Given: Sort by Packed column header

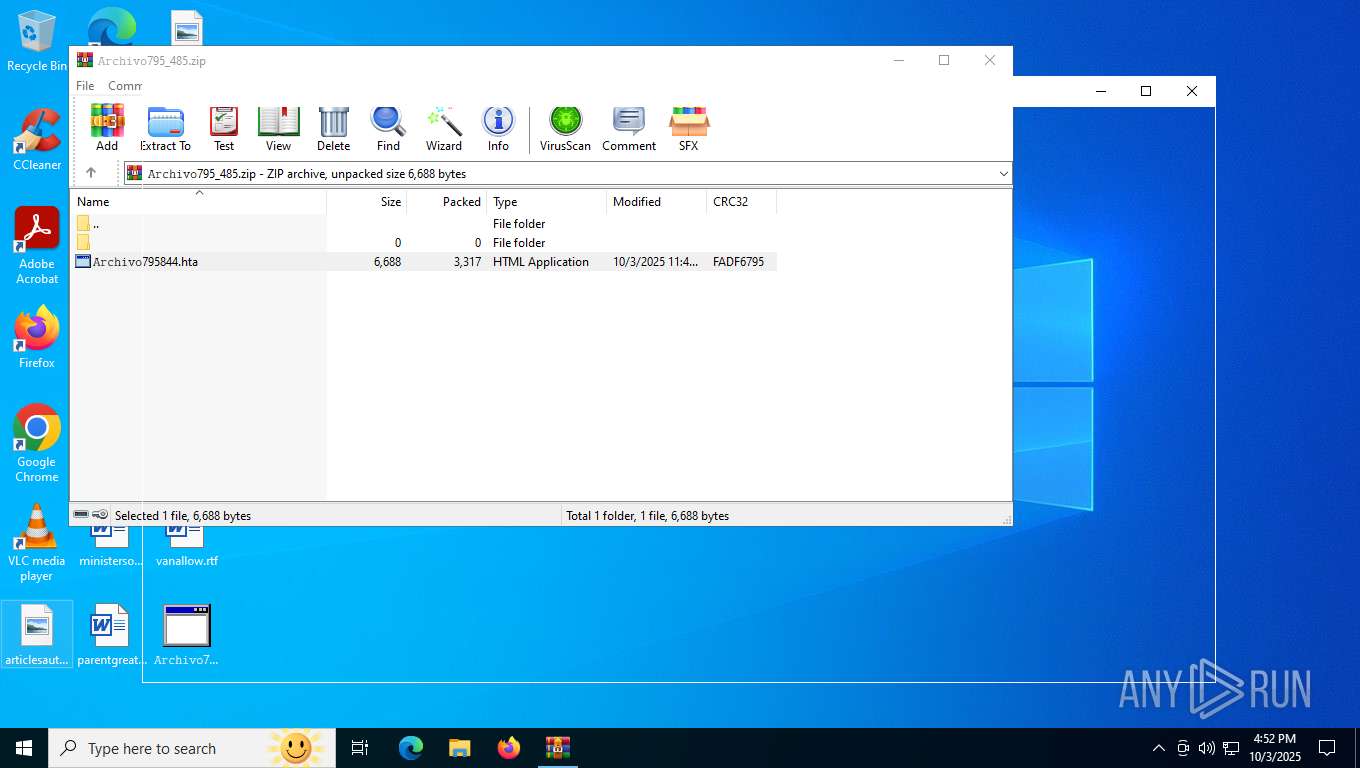Looking at the screenshot, I should pos(447,201).
